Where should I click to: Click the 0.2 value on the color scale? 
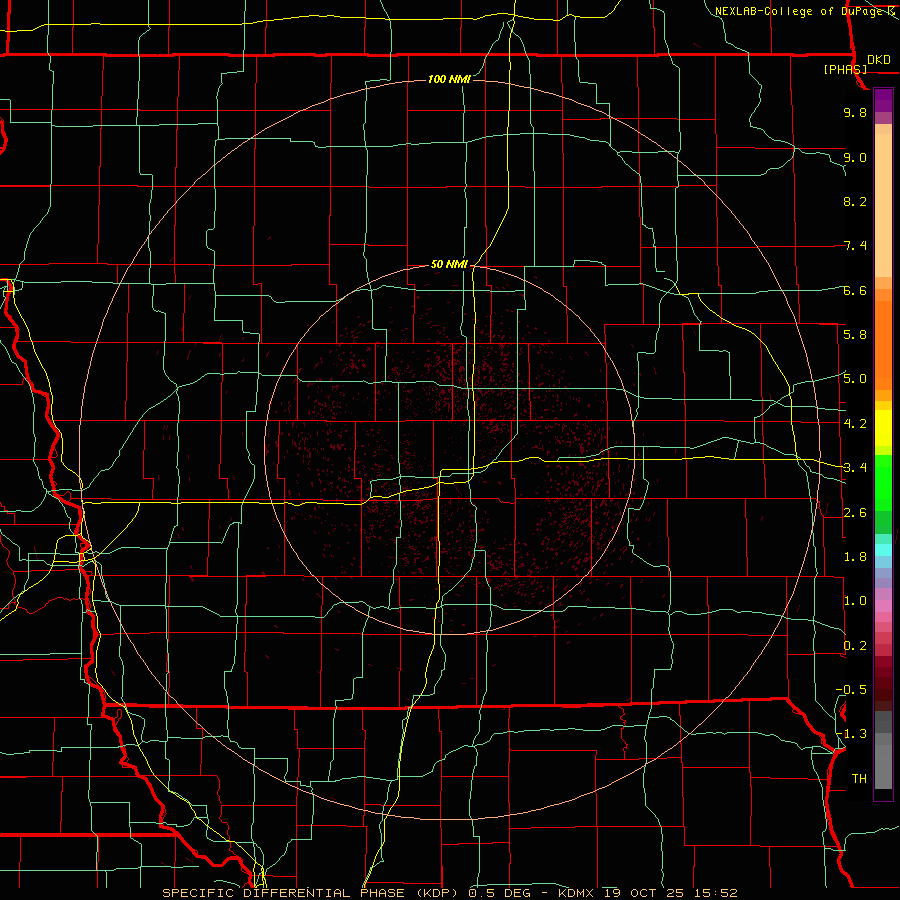coord(855,645)
